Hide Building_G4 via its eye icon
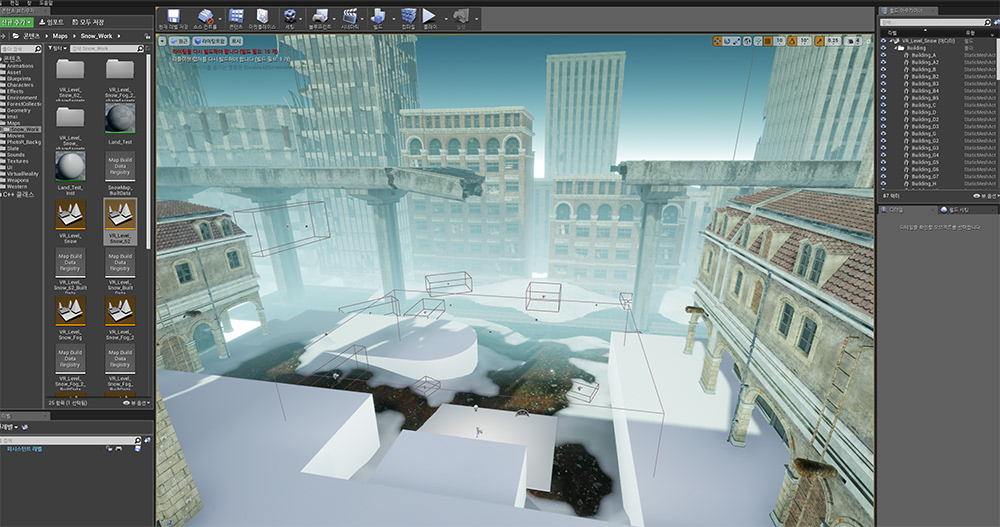 (883, 154)
